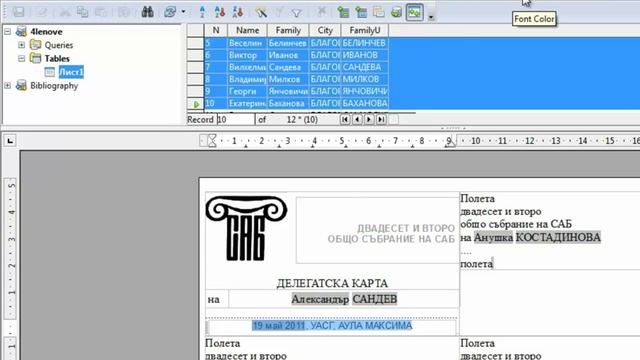
Task: Click Data Source of Current Document icon
Action: pyautogui.click(x=396, y=12)
